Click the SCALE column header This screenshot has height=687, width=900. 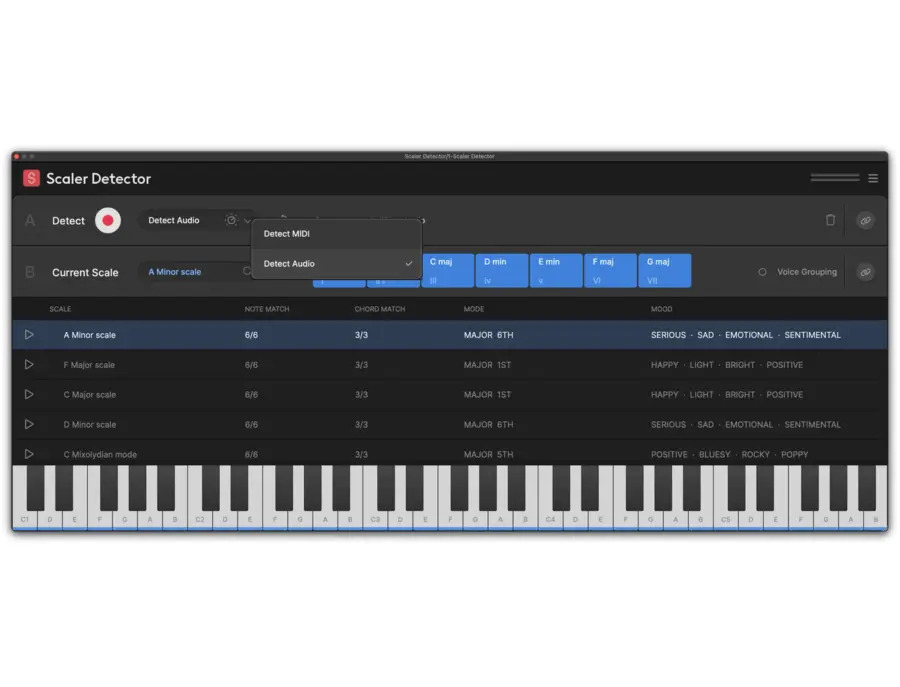click(60, 309)
